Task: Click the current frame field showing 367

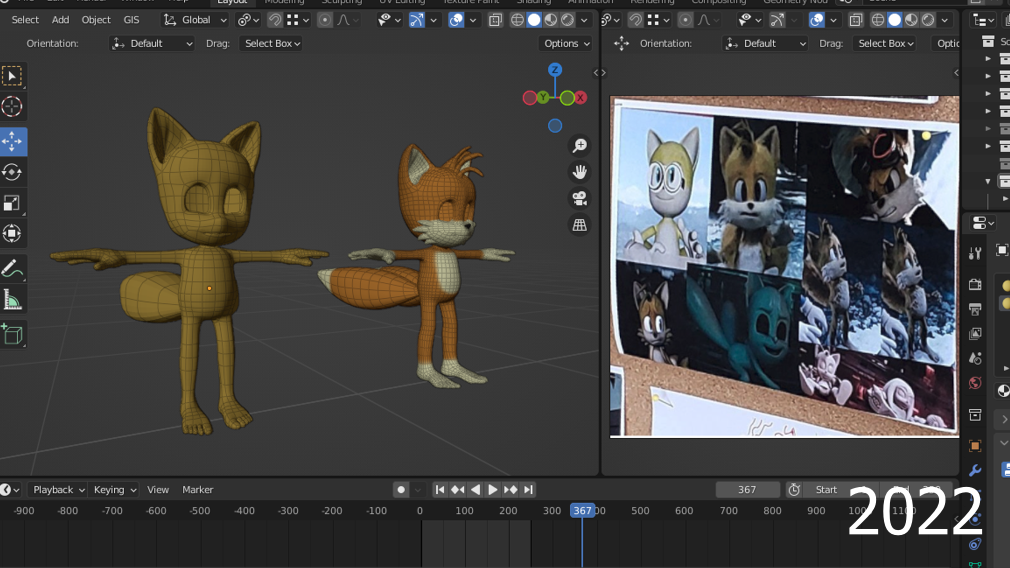Action: (747, 490)
